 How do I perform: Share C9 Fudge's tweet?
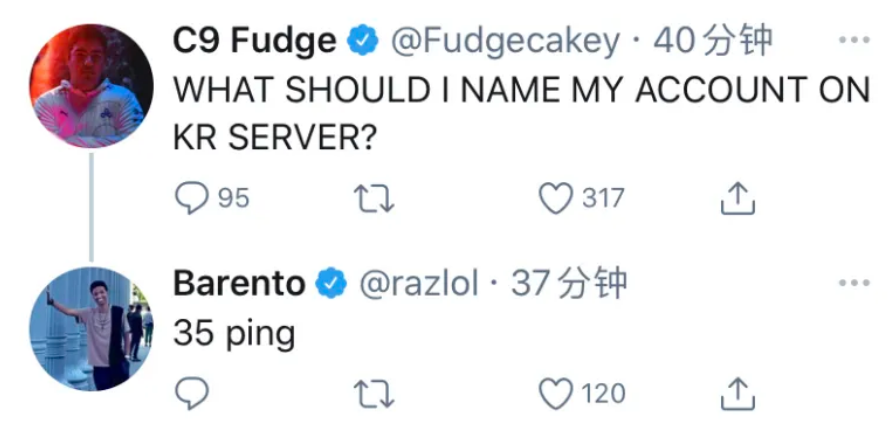735,199
